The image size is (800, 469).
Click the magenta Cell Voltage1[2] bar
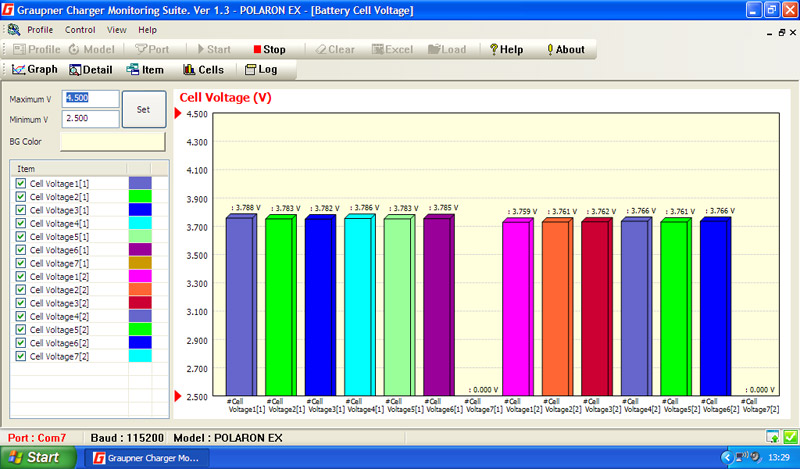(x=517, y=307)
